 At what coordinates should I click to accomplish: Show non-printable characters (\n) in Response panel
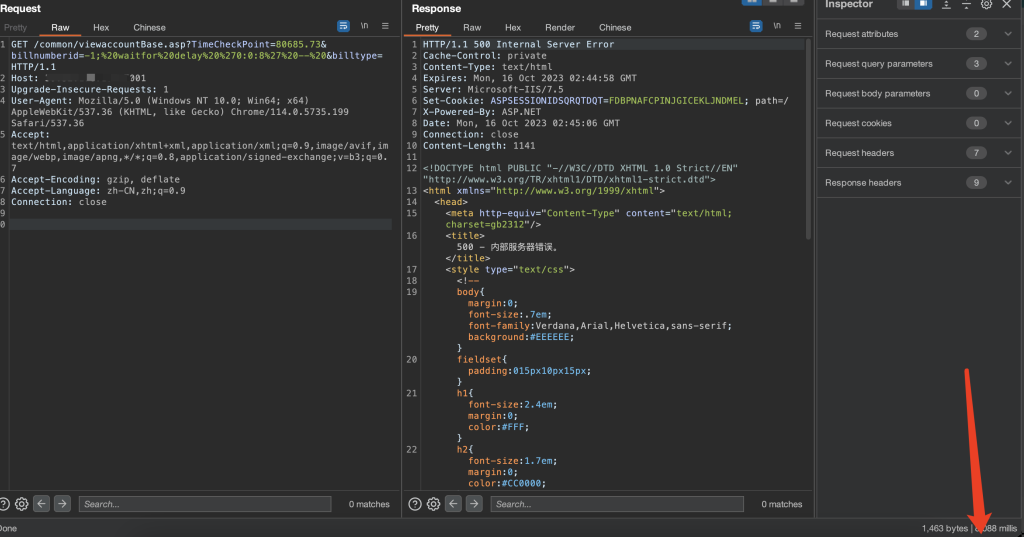coord(777,26)
